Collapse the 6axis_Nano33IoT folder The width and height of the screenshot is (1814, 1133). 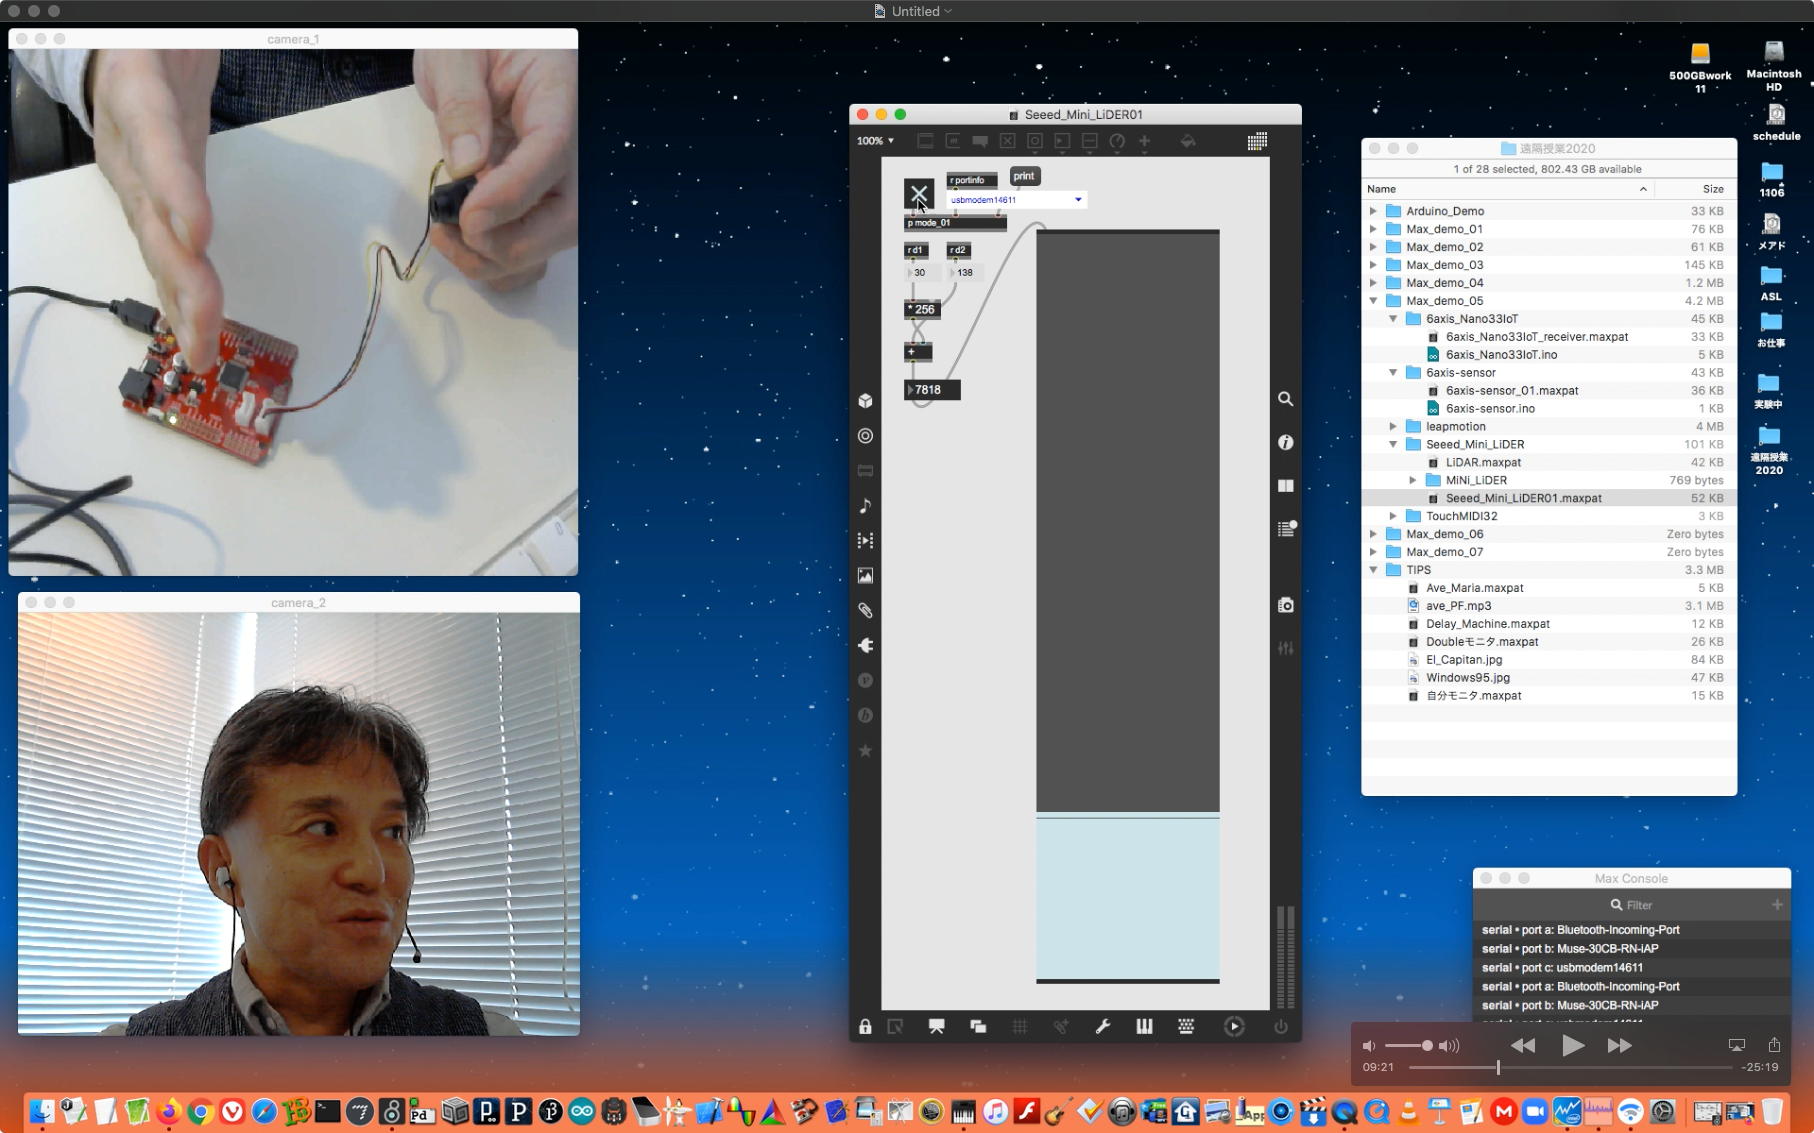(1393, 319)
